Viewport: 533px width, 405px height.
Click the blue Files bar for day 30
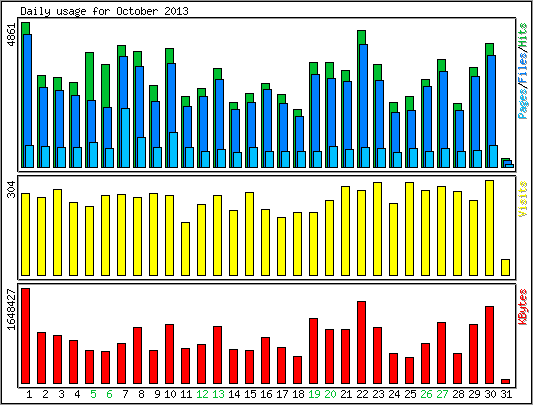coord(492,100)
